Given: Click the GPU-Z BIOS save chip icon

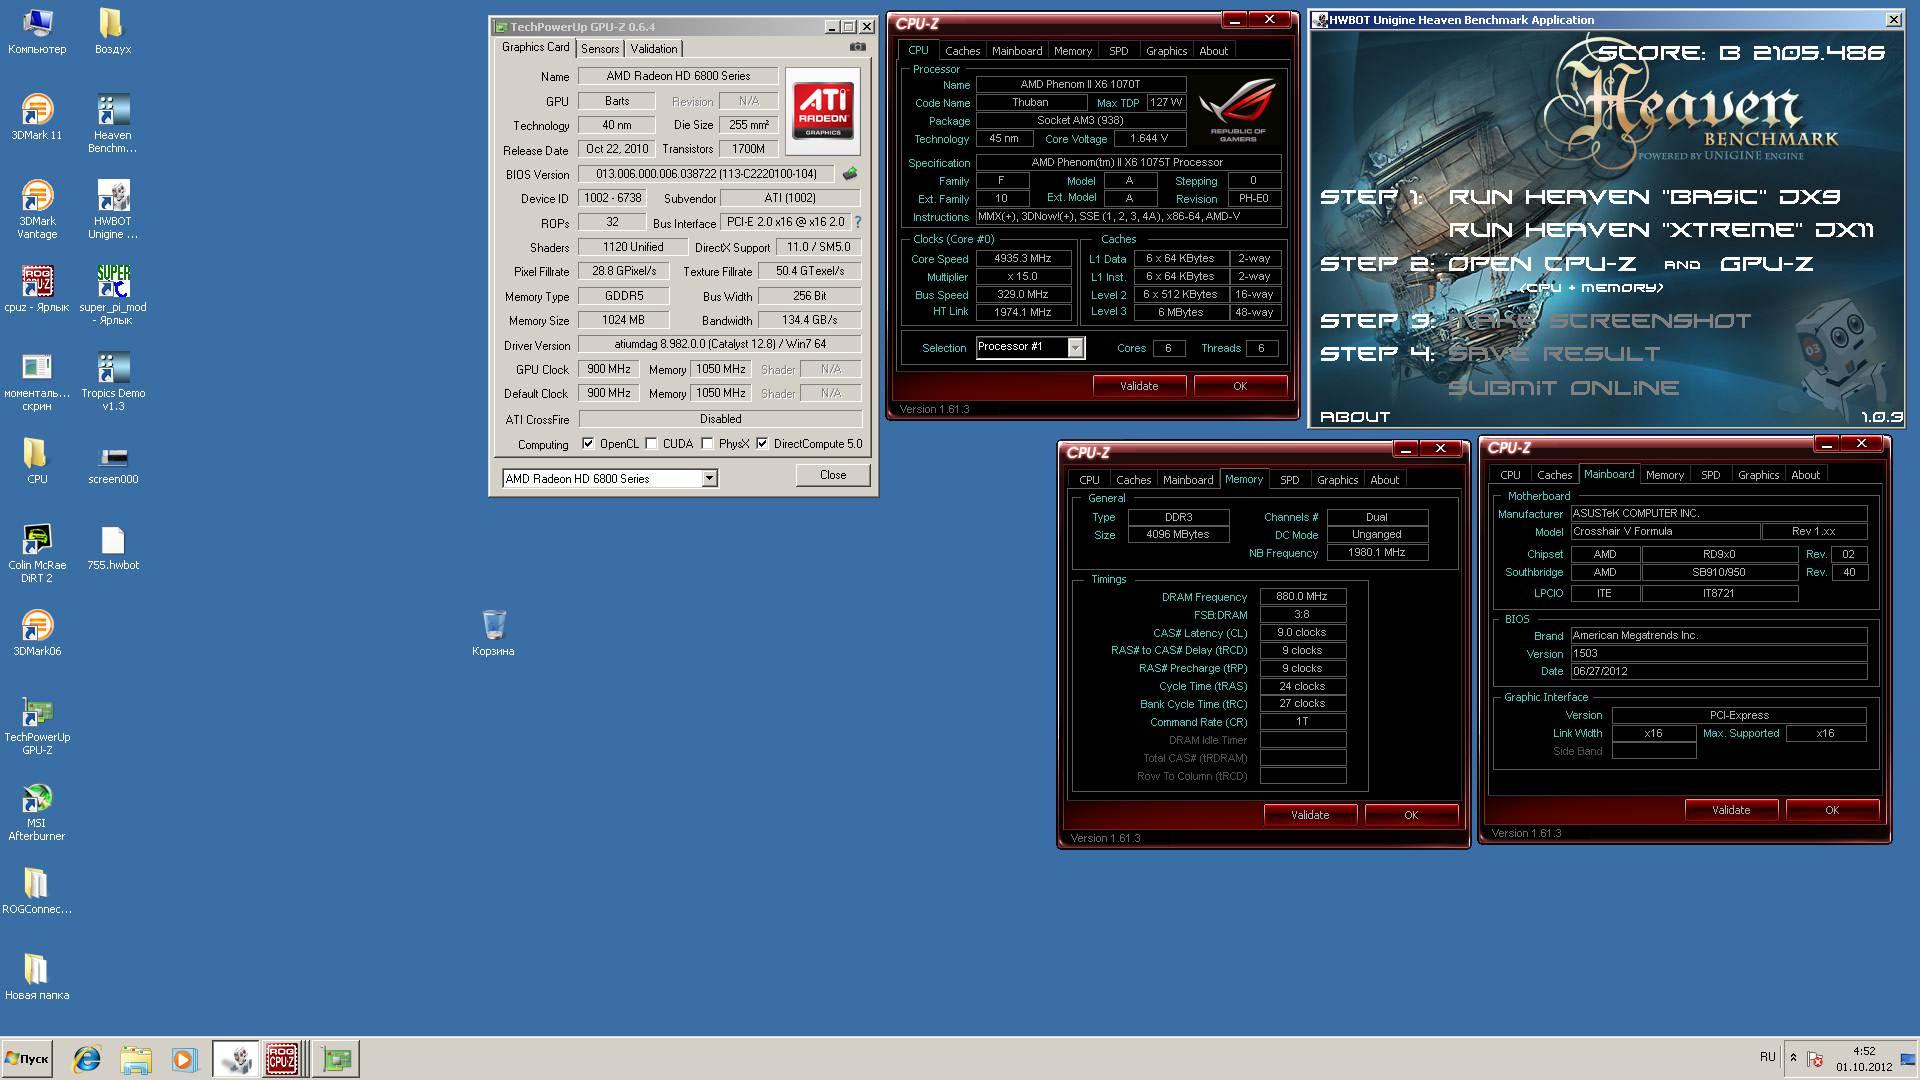Looking at the screenshot, I should [x=850, y=174].
